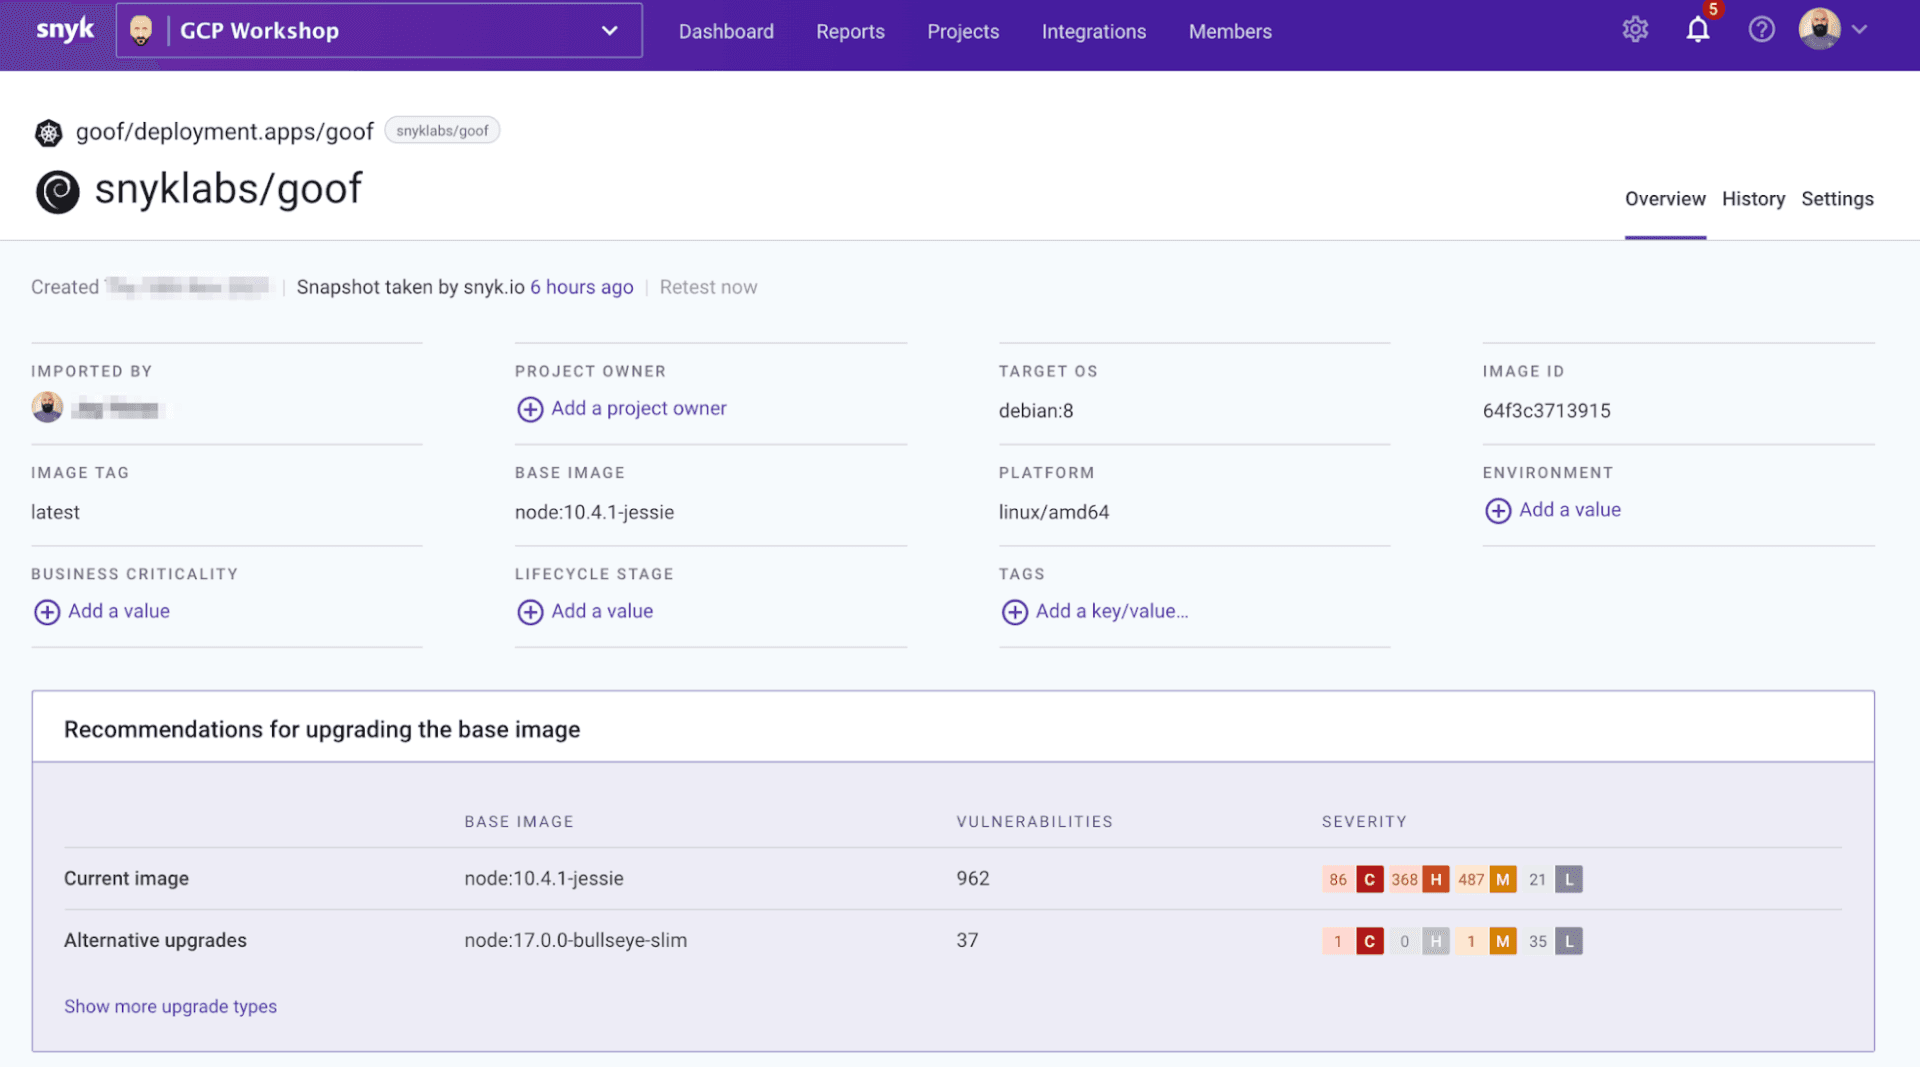Click the 86 critical badge for current image
Image resolution: width=1920 pixels, height=1067 pixels.
[x=1353, y=879]
